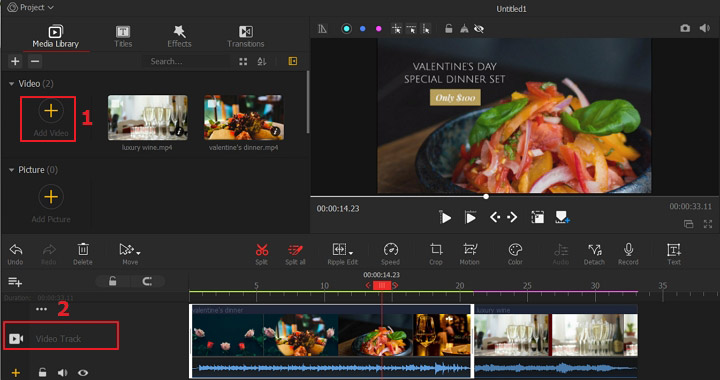Add a marker with the blue-plus icon
The width and height of the screenshot is (720, 380).
click(x=562, y=217)
